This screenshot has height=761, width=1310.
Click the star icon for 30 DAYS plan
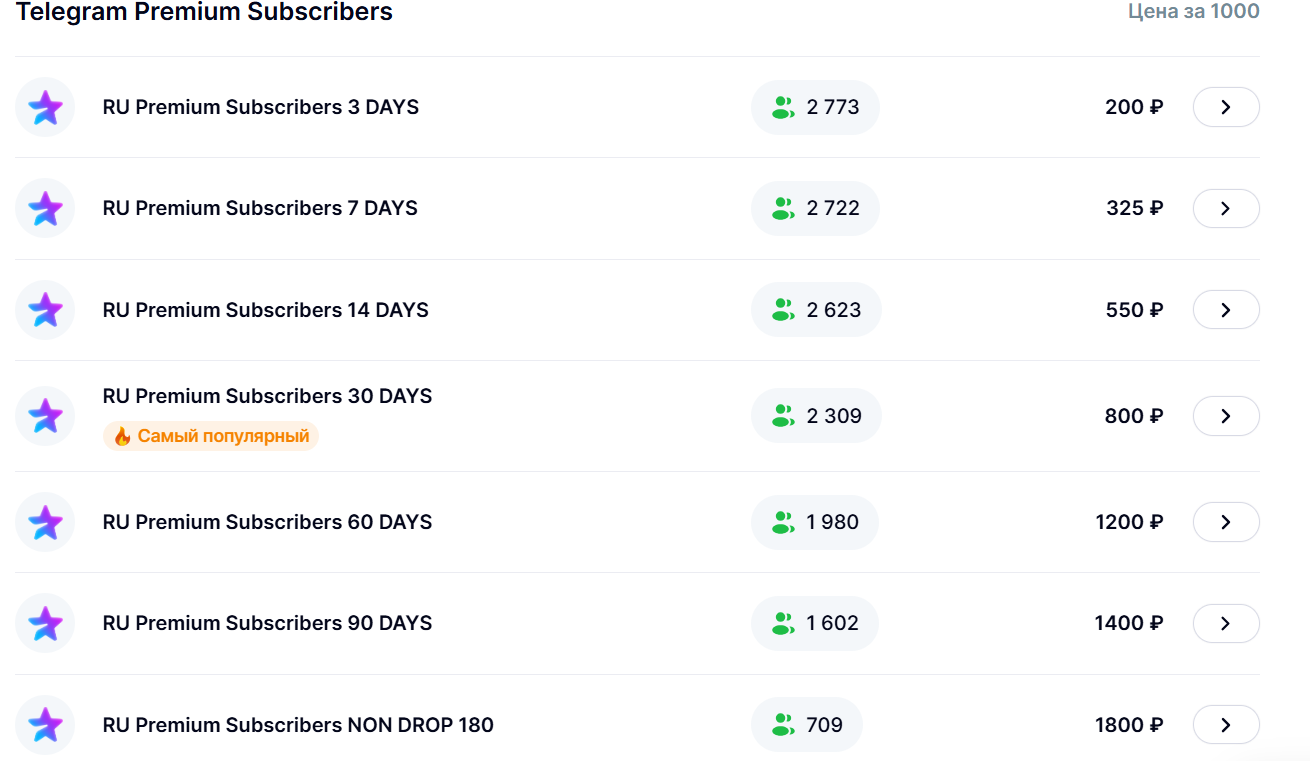pyautogui.click(x=45, y=415)
